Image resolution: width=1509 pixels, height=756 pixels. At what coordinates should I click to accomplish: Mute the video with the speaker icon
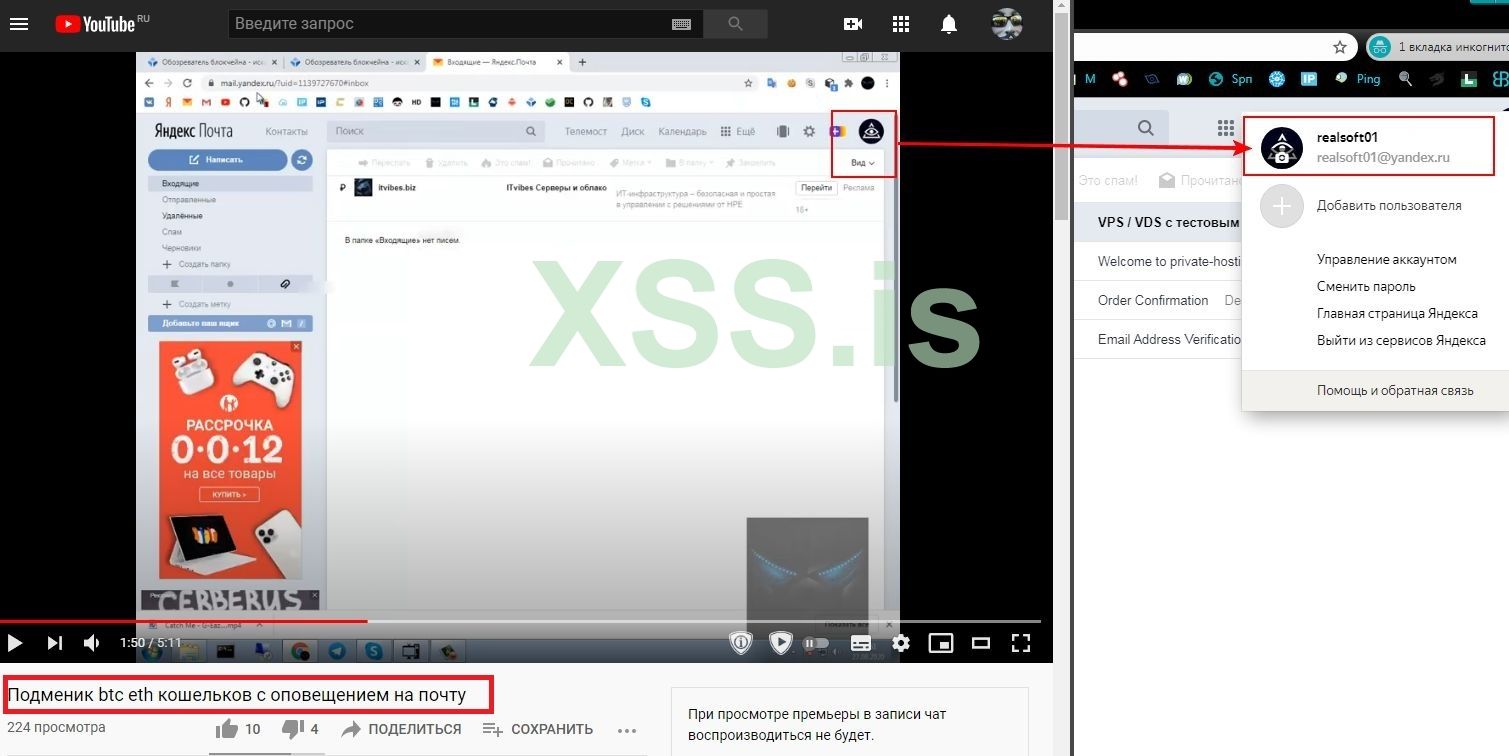tap(91, 643)
